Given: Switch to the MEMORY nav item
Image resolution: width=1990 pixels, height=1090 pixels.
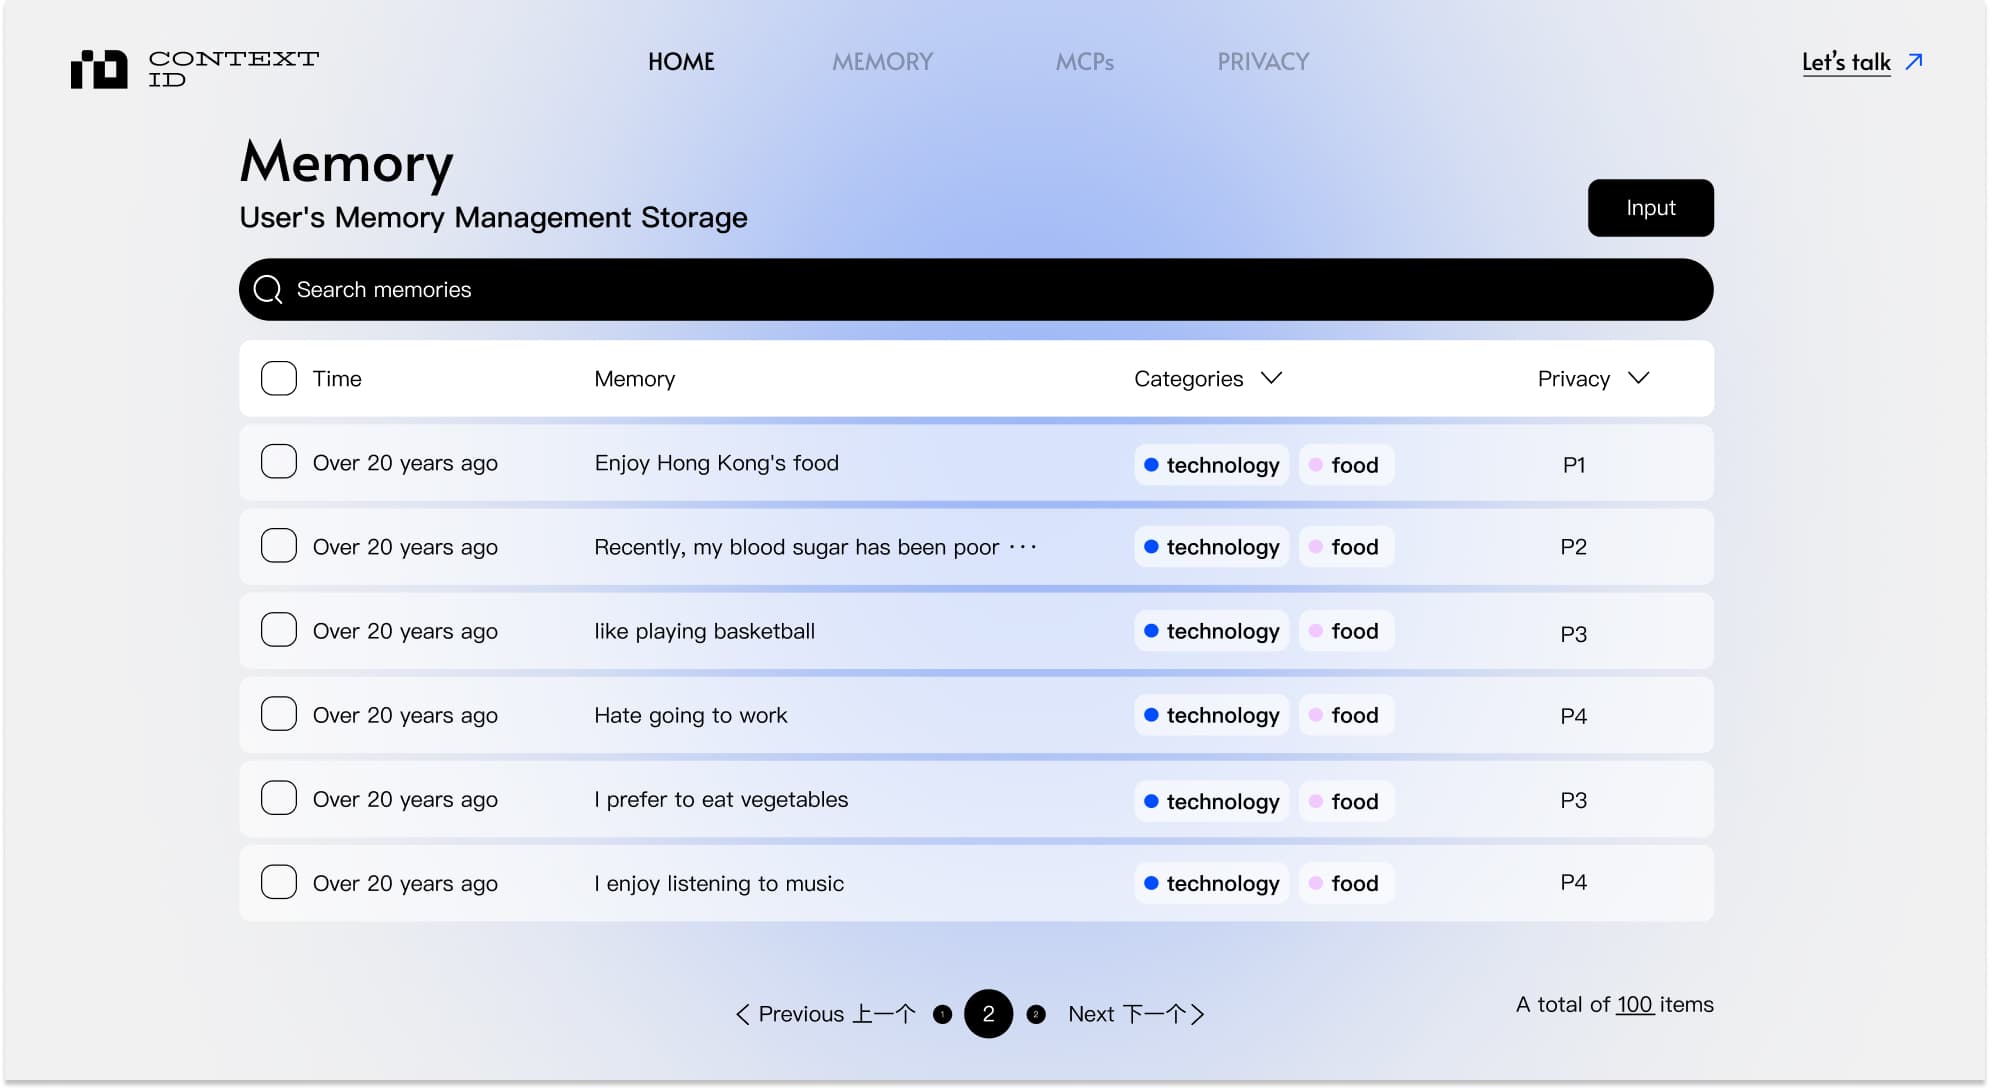Looking at the screenshot, I should (882, 62).
